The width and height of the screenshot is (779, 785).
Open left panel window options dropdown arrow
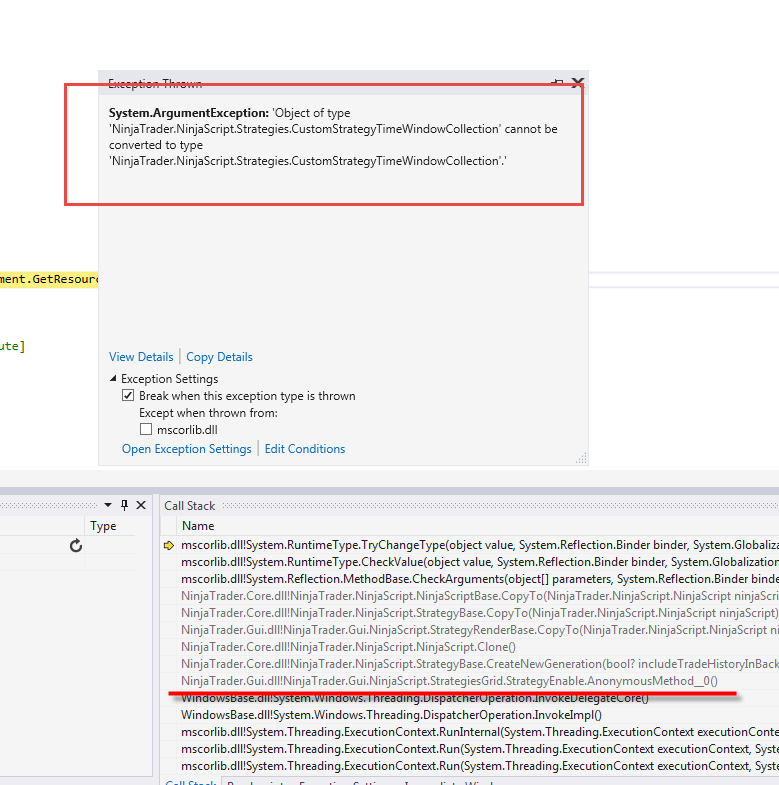pyautogui.click(x=108, y=505)
